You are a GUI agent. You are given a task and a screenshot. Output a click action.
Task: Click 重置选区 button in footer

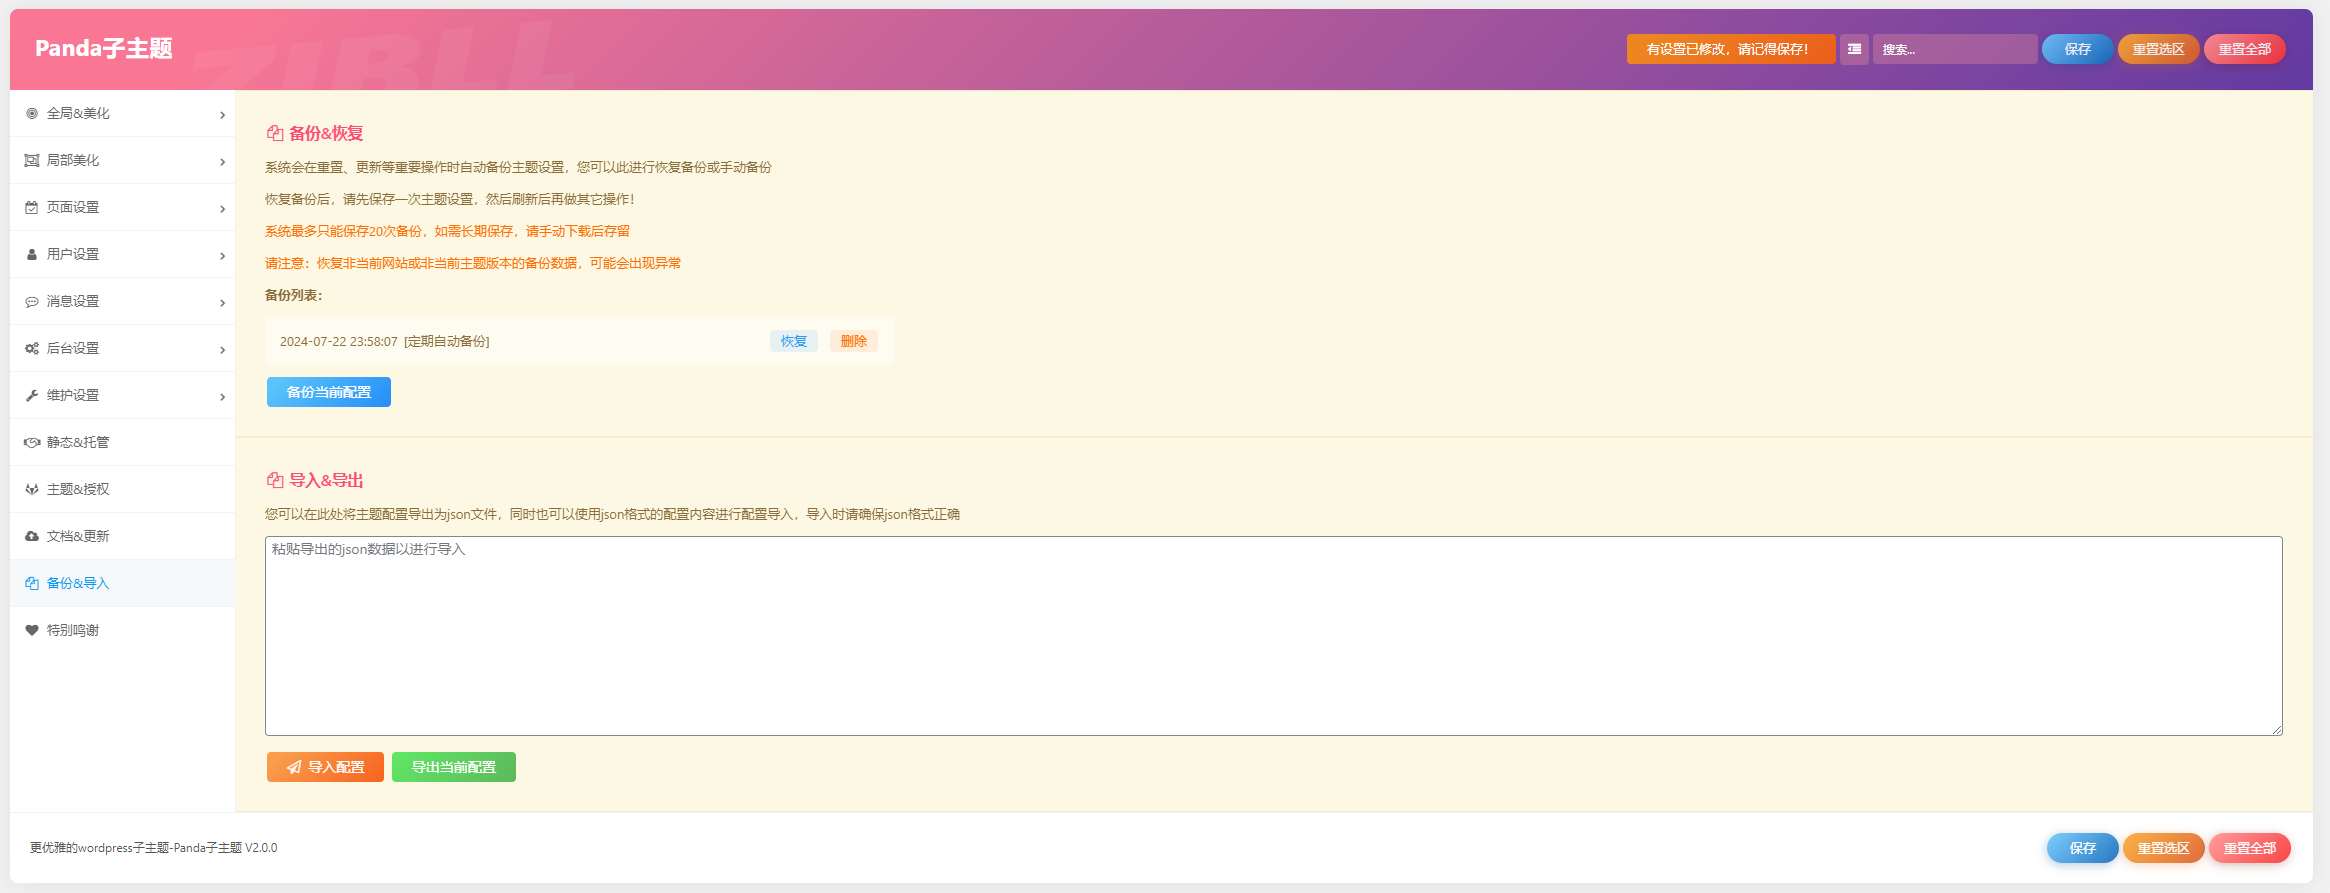[x=2163, y=848]
